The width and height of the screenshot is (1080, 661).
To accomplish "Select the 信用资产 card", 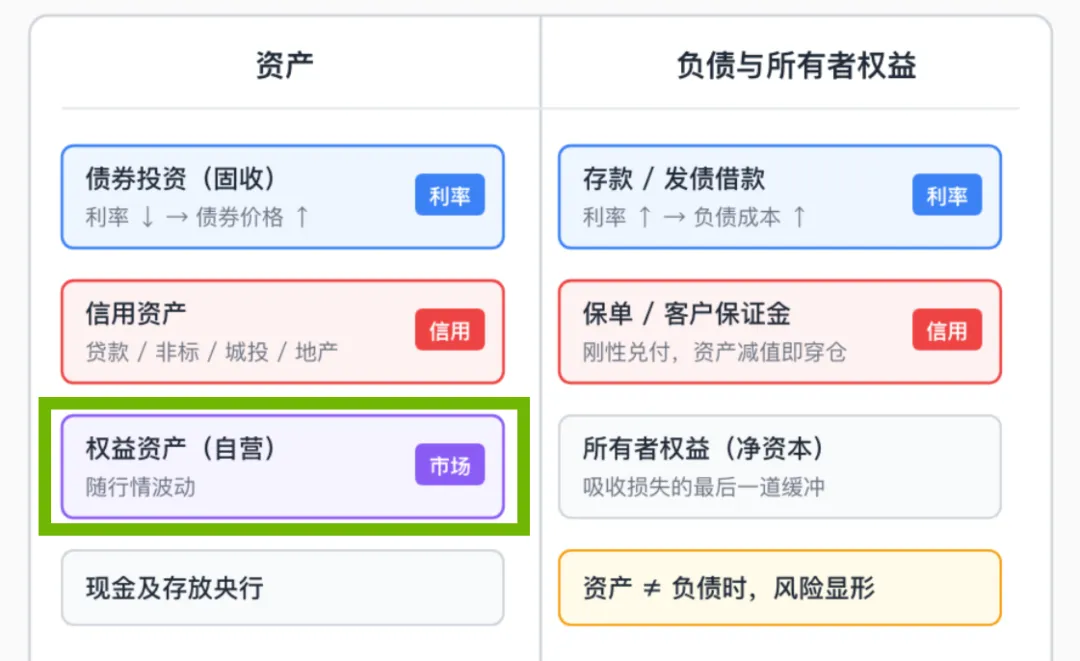I will (x=282, y=331).
